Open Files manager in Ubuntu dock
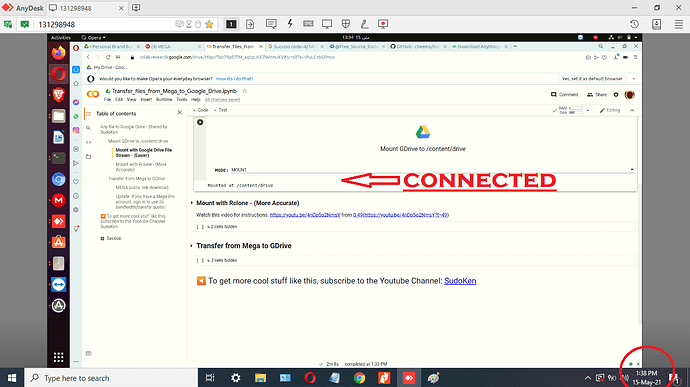690x387 pixels. pyautogui.click(x=59, y=116)
